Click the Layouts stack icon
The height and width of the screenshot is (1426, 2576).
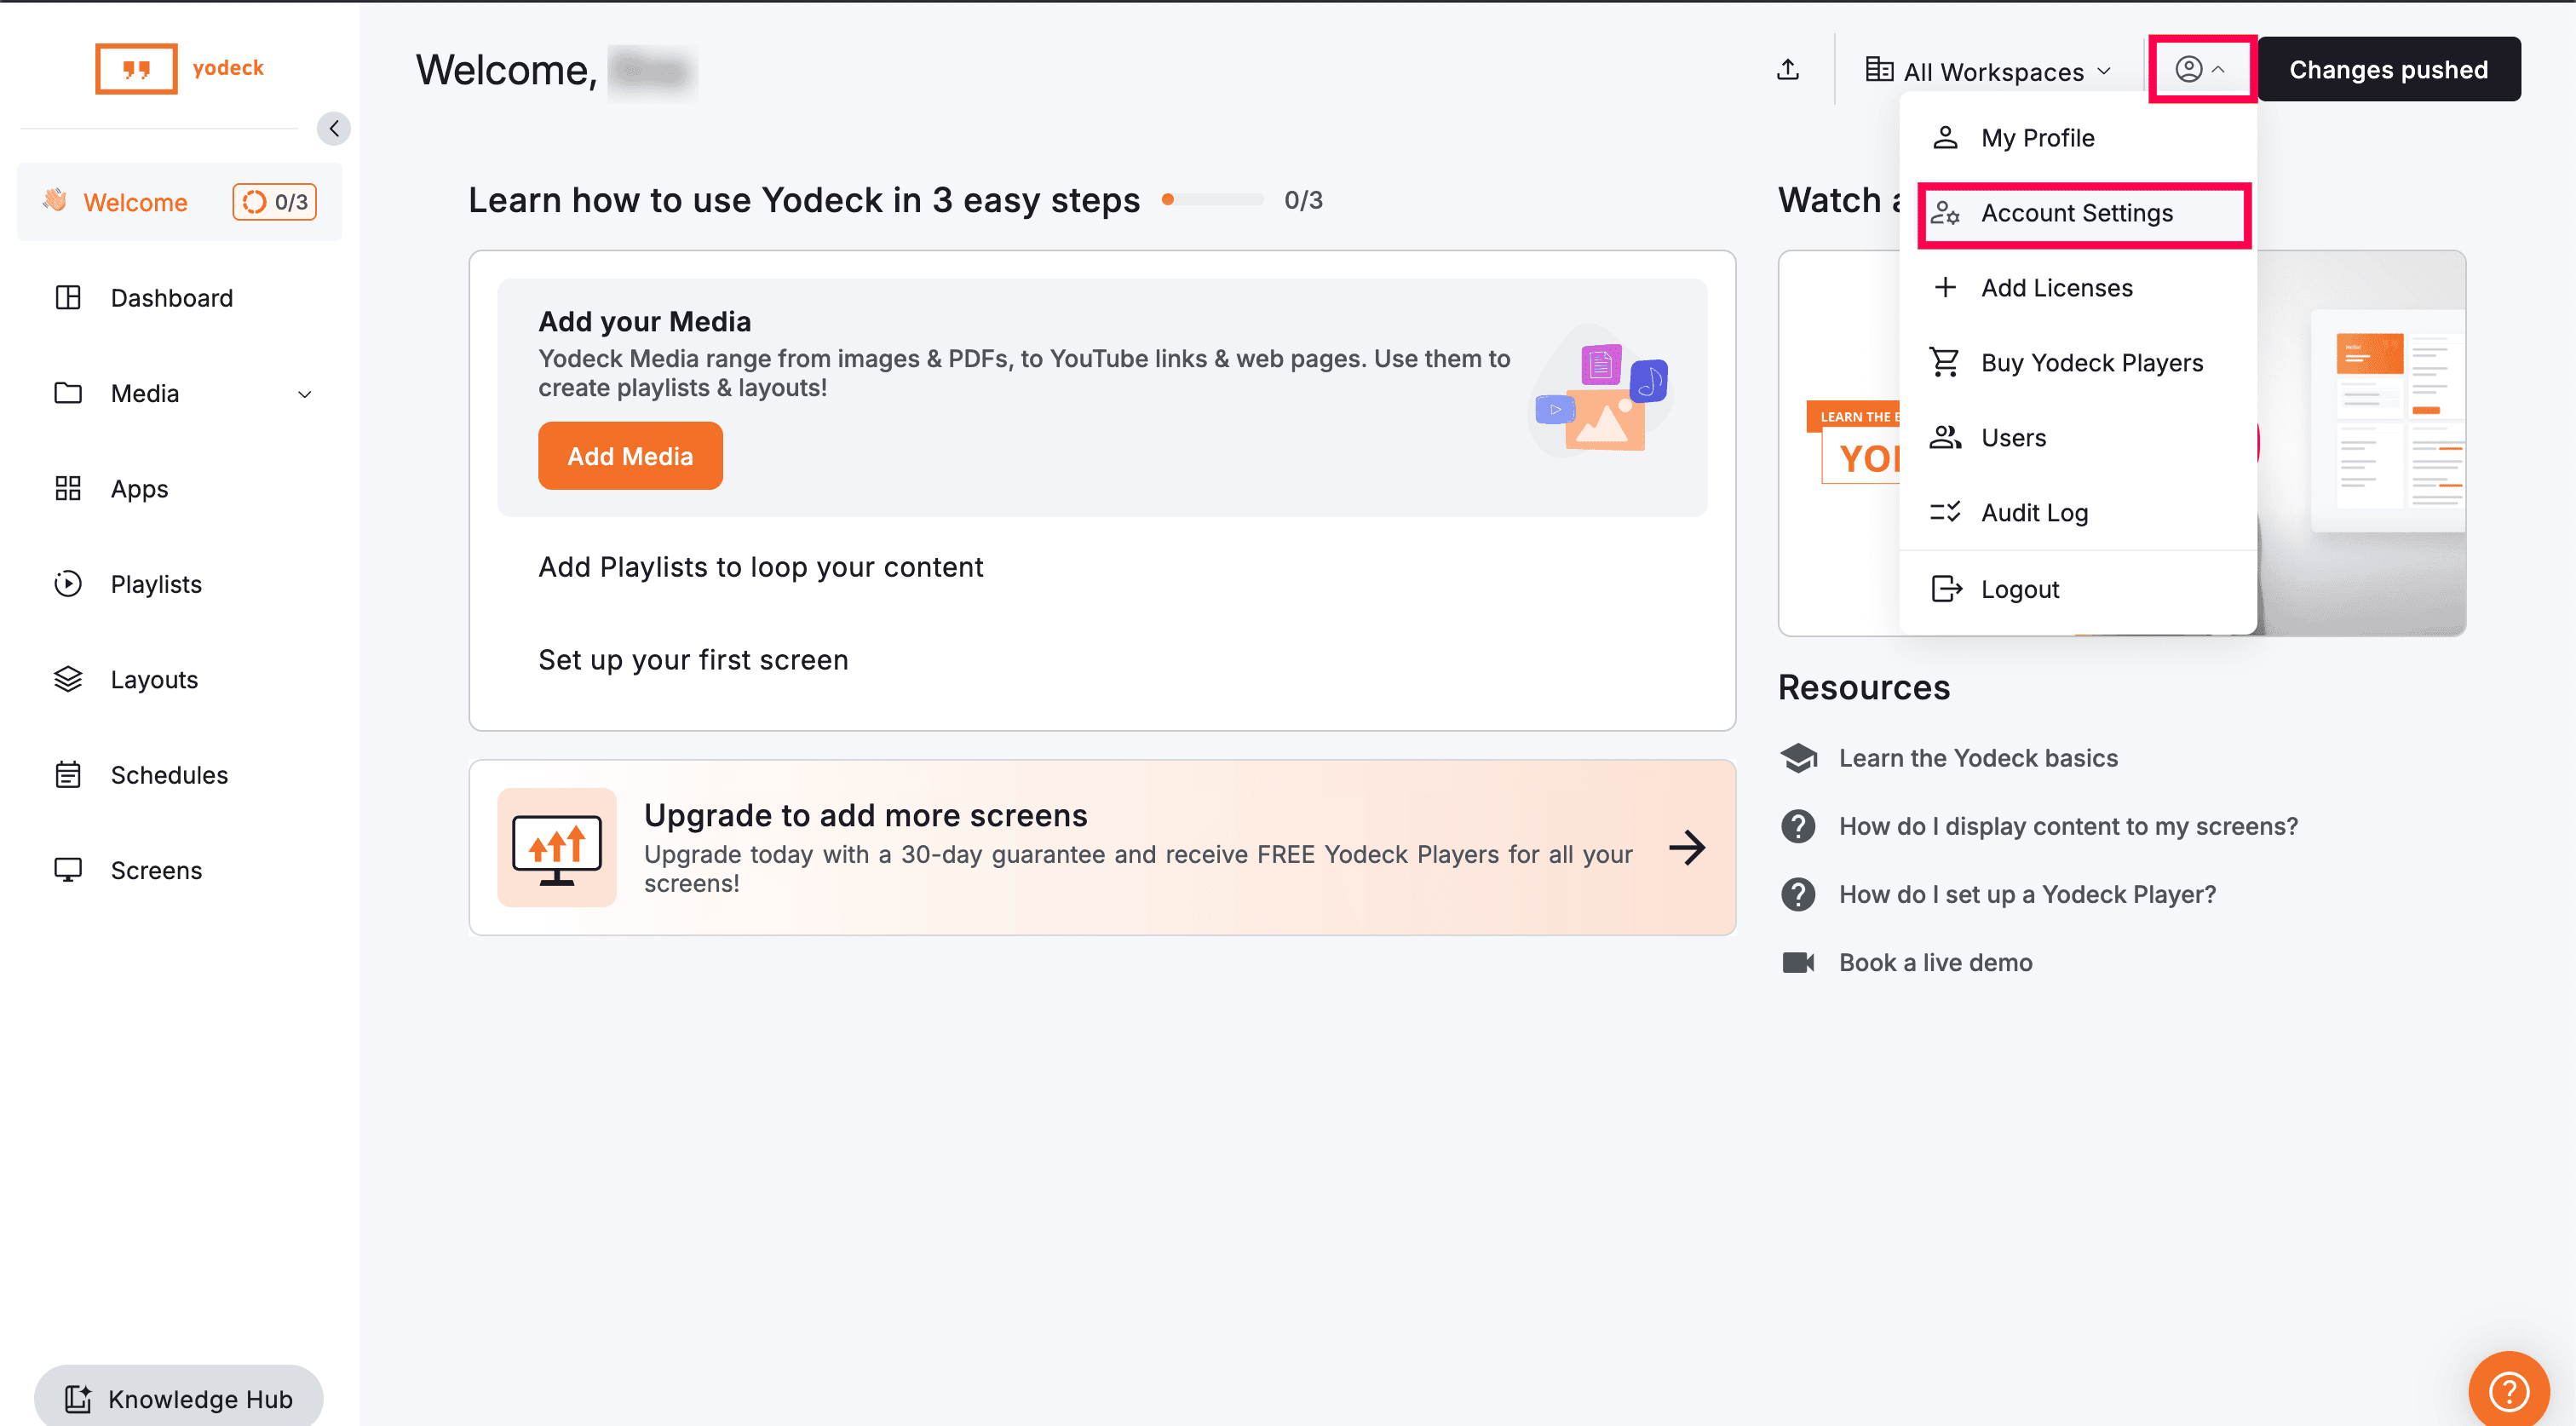tap(68, 679)
